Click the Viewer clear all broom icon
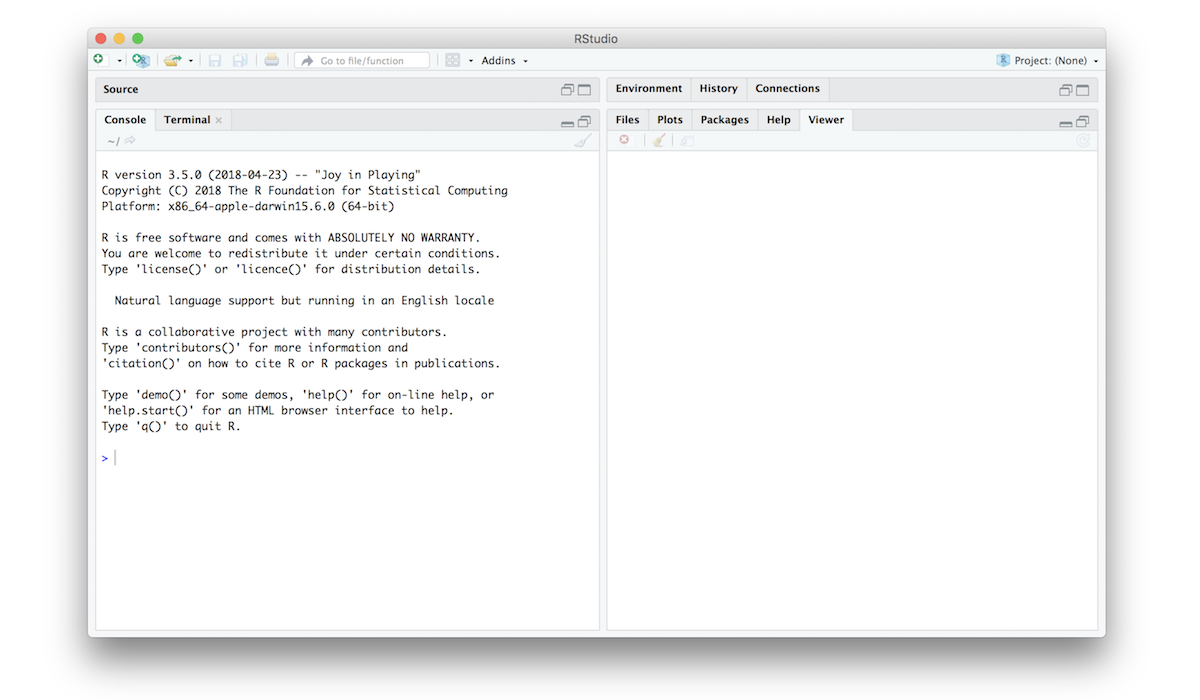 tap(659, 141)
